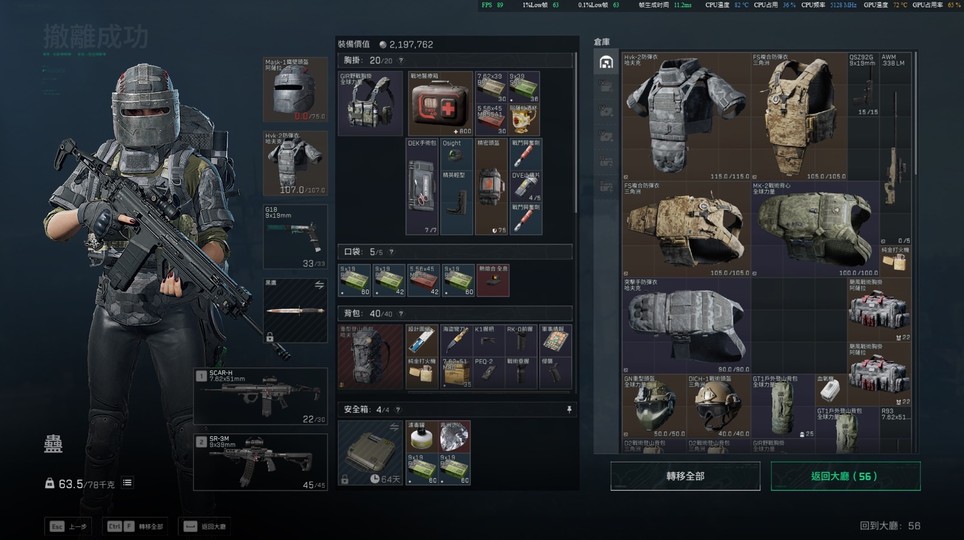
Task: Select the 5.56x45 M855A1 ammo with 30
Action: coord(491,120)
